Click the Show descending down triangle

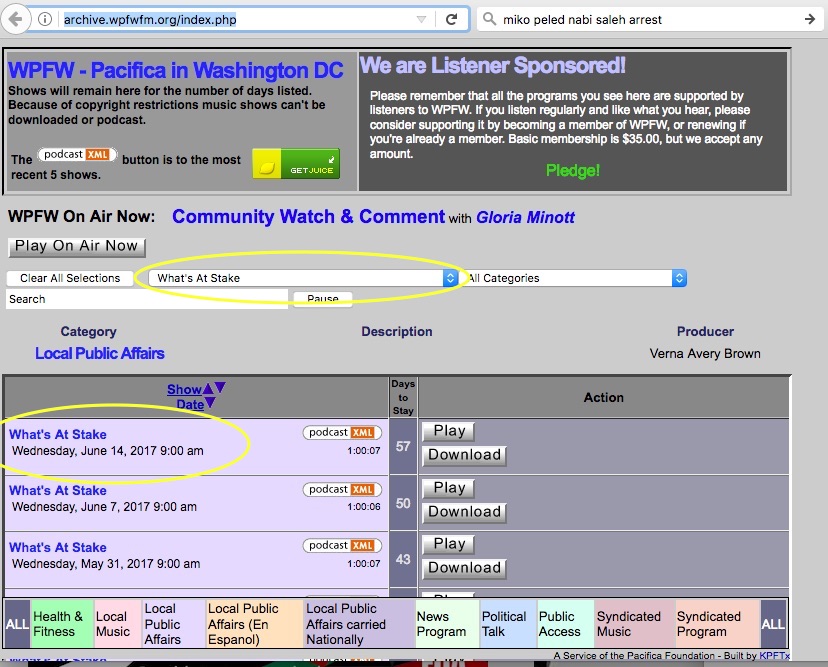[220, 388]
